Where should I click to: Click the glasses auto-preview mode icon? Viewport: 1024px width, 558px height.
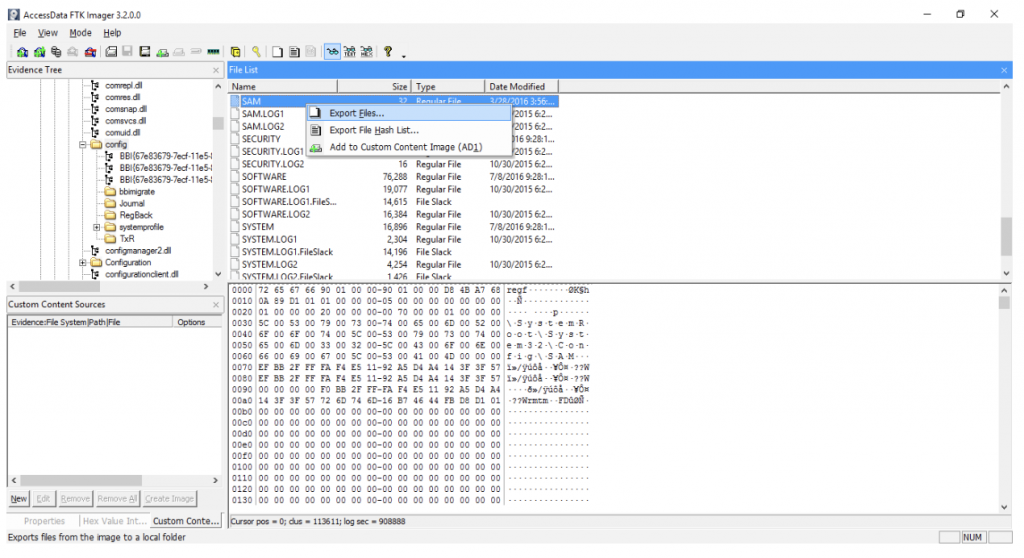pyautogui.click(x=332, y=52)
